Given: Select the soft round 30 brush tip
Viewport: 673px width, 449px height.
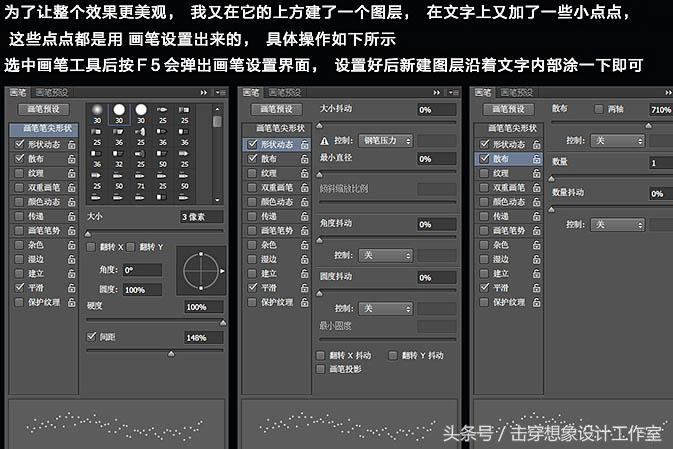Looking at the screenshot, I should coord(97,114).
